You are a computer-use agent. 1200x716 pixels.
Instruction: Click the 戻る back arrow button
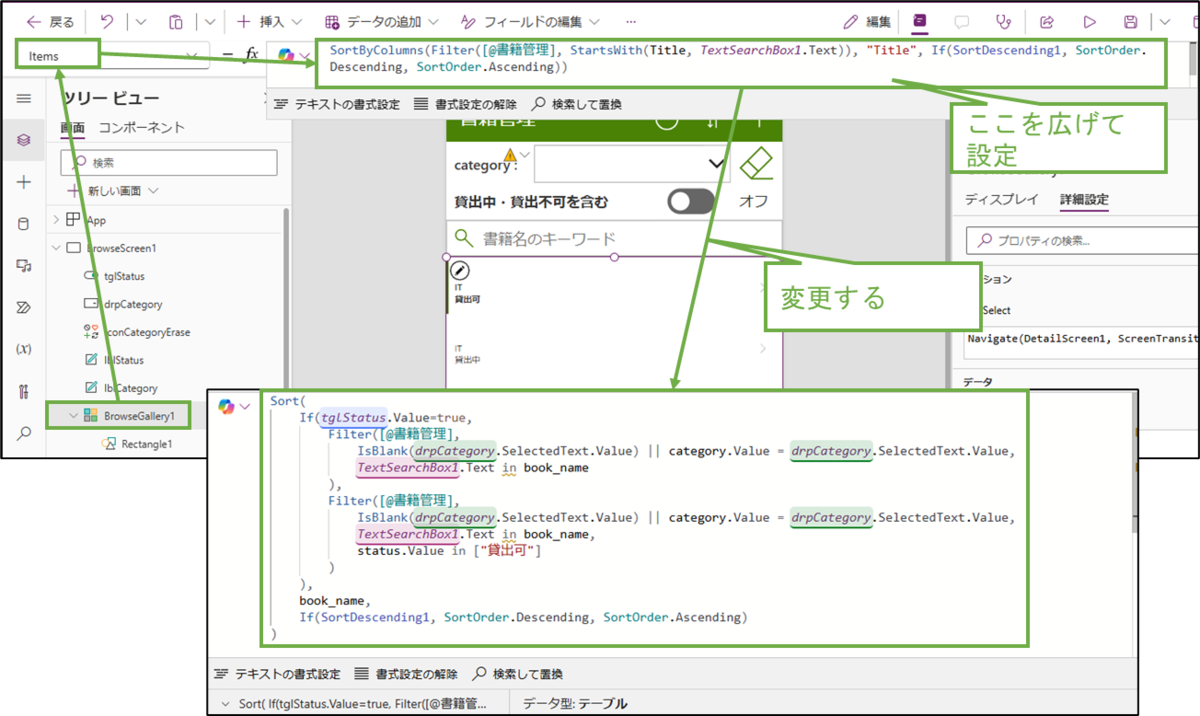coord(50,21)
